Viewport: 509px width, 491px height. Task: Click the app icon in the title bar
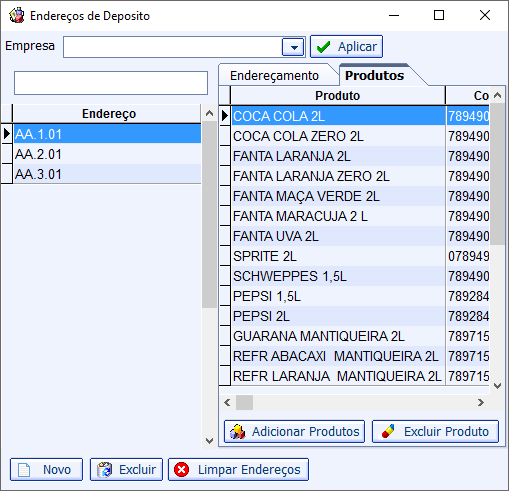[17, 16]
